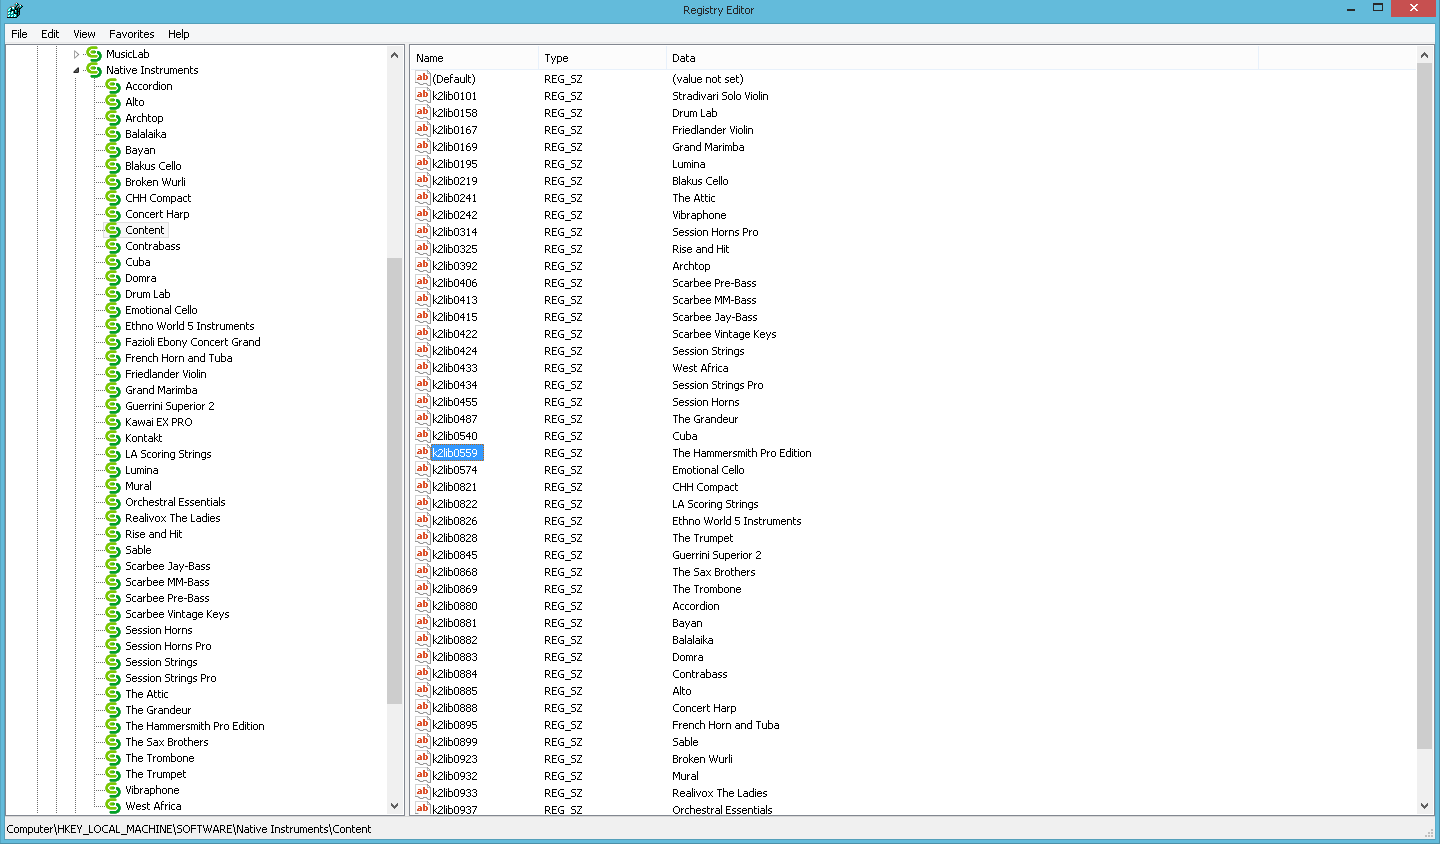Select the k2lib0559 value entry
1440x844 pixels.
(455, 453)
